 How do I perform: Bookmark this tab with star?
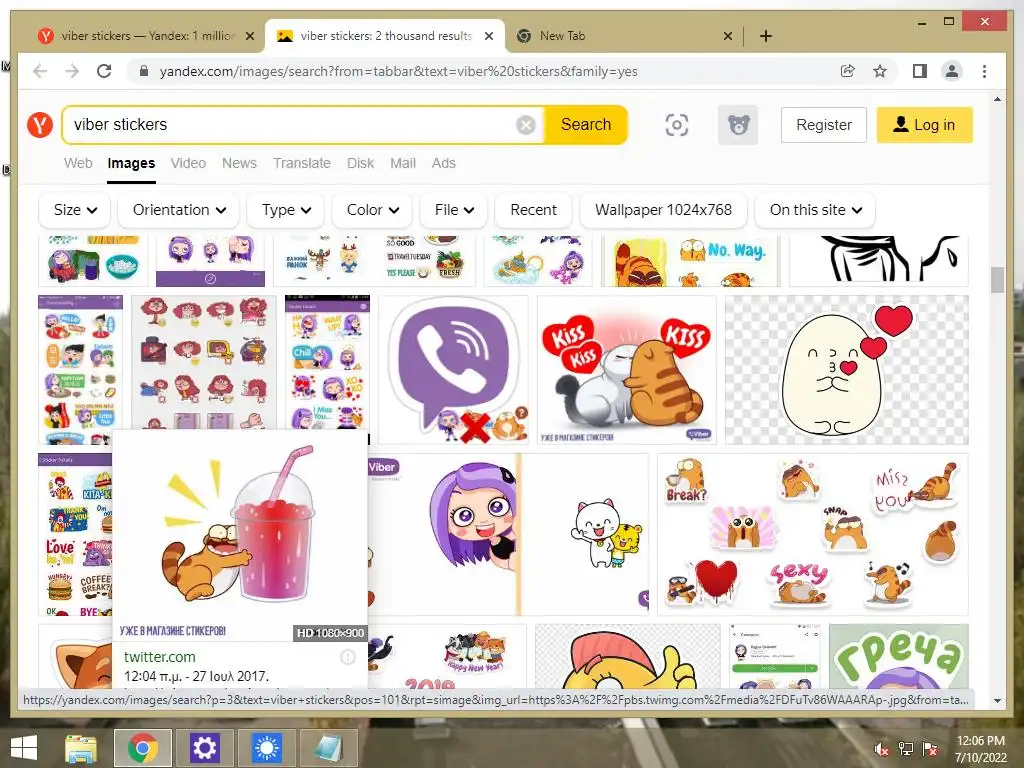880,71
